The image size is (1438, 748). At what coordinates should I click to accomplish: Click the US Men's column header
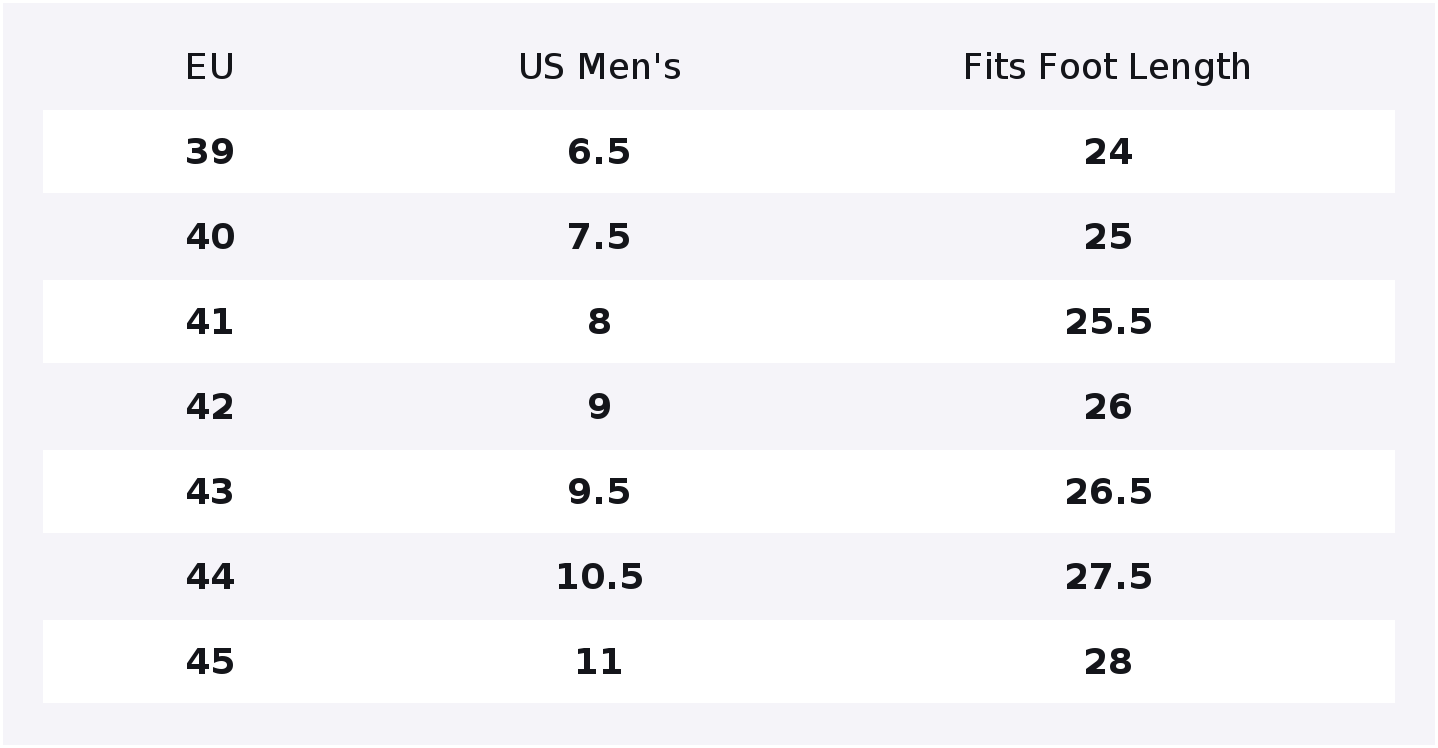[x=599, y=67]
